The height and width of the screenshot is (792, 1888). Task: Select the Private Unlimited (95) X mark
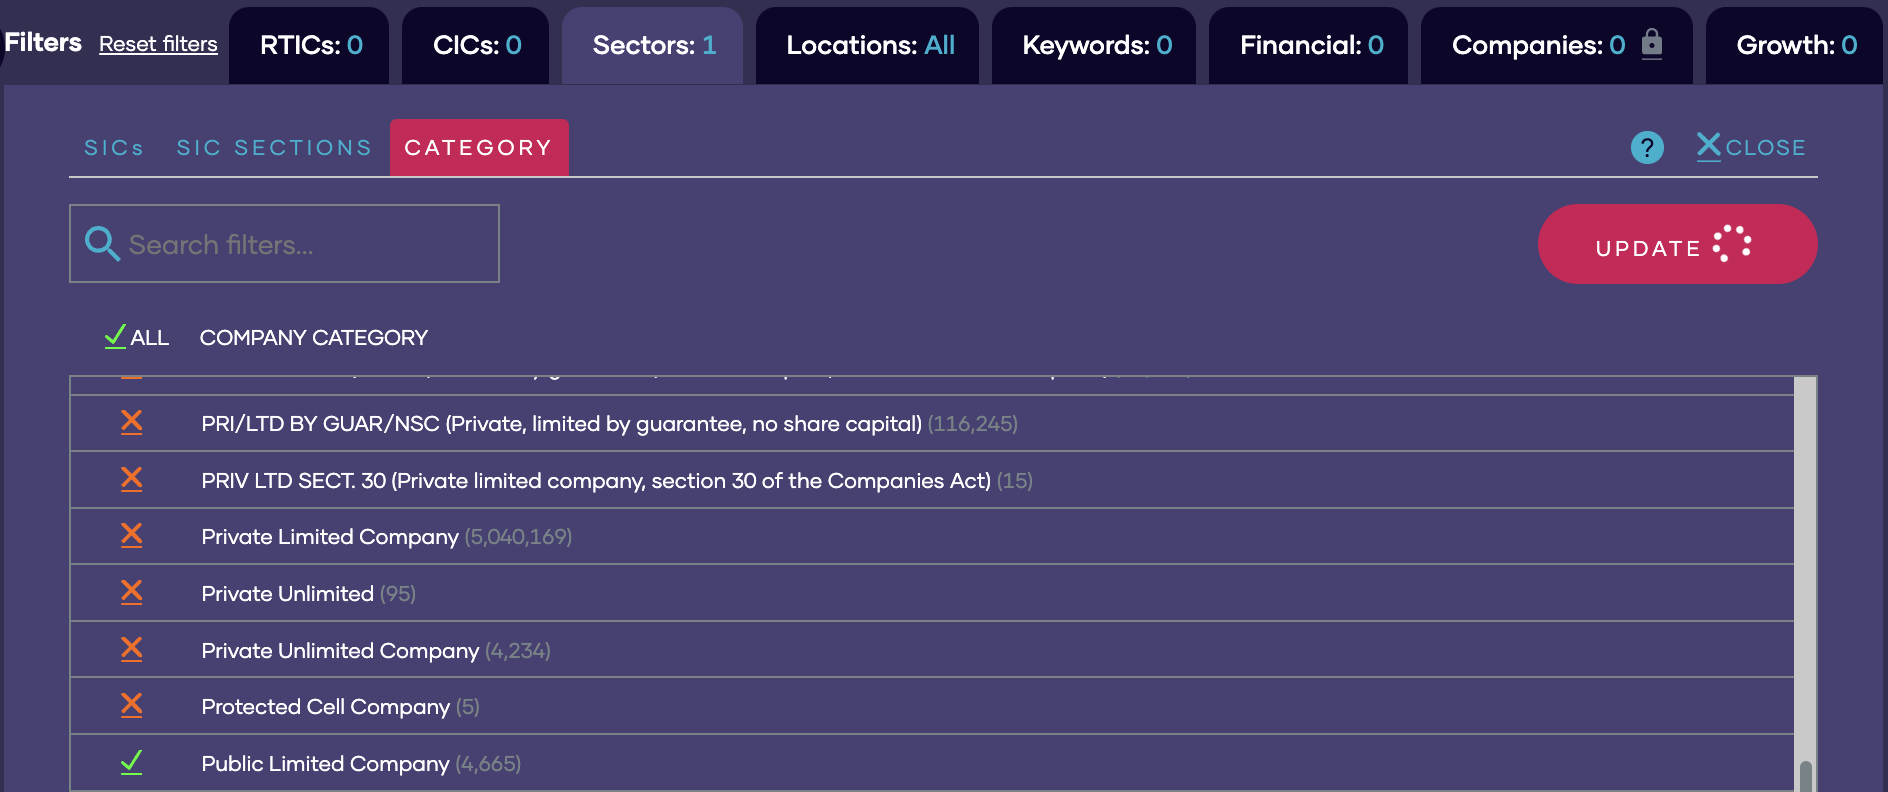click(x=131, y=593)
